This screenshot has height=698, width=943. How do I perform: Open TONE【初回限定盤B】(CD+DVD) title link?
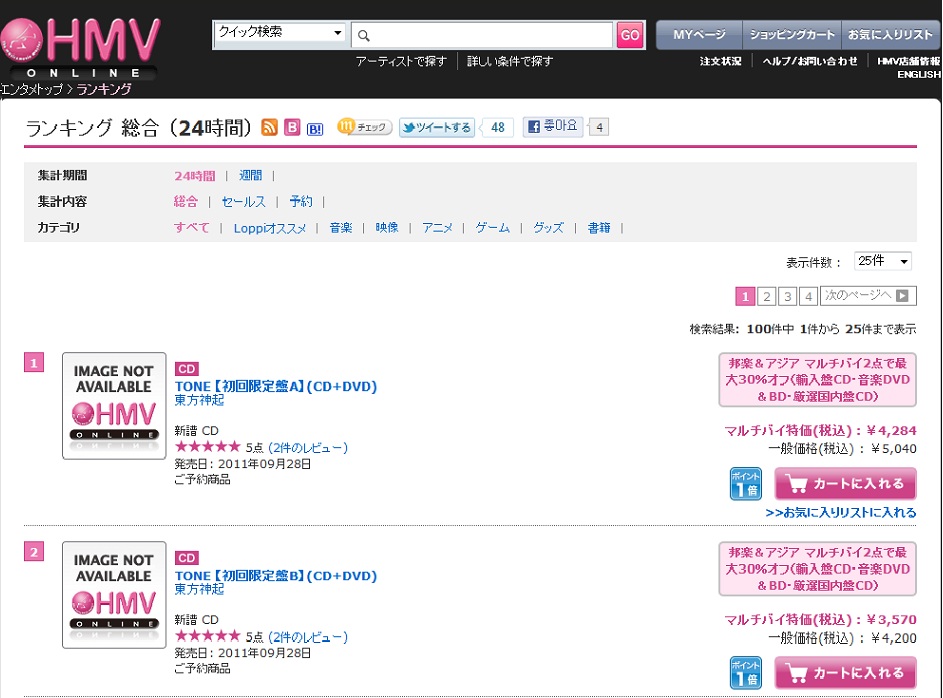point(276,576)
